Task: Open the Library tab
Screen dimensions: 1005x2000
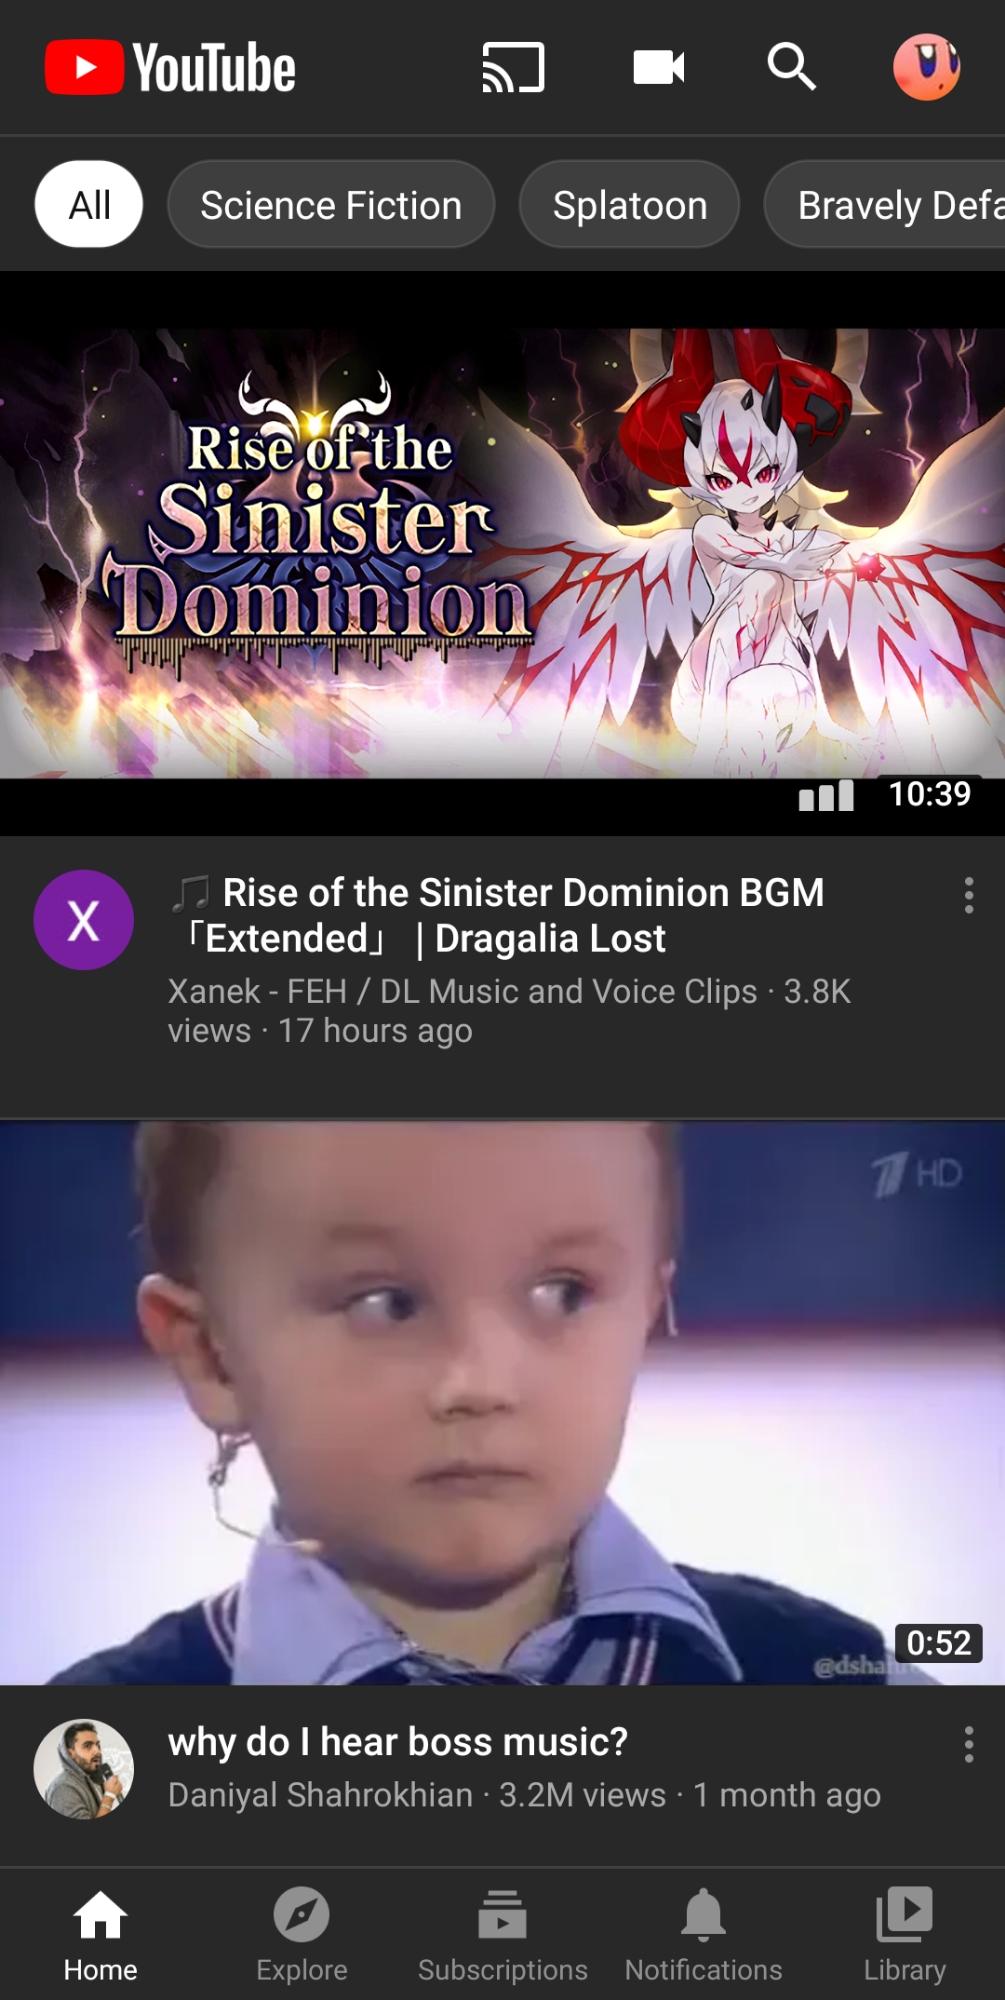Action: pos(905,1935)
